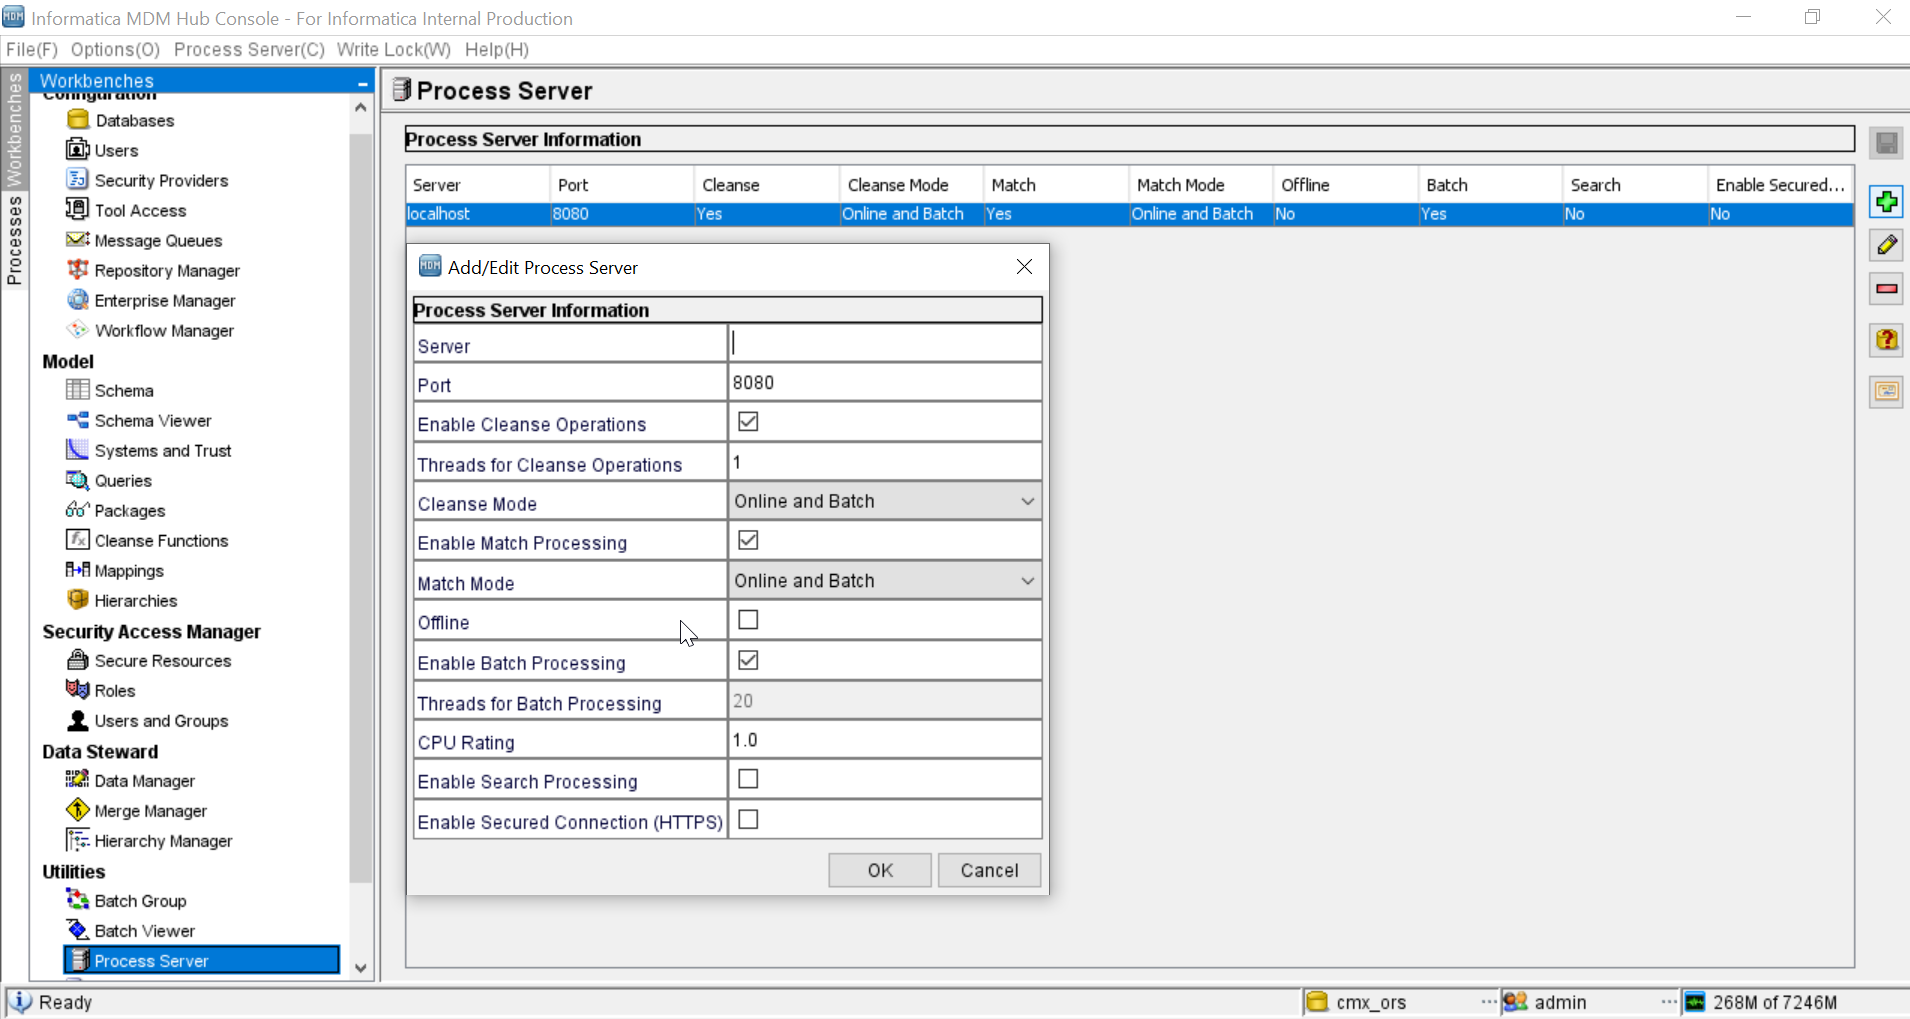Open the Data Manager icon
The image size is (1910, 1019).
[x=78, y=780]
